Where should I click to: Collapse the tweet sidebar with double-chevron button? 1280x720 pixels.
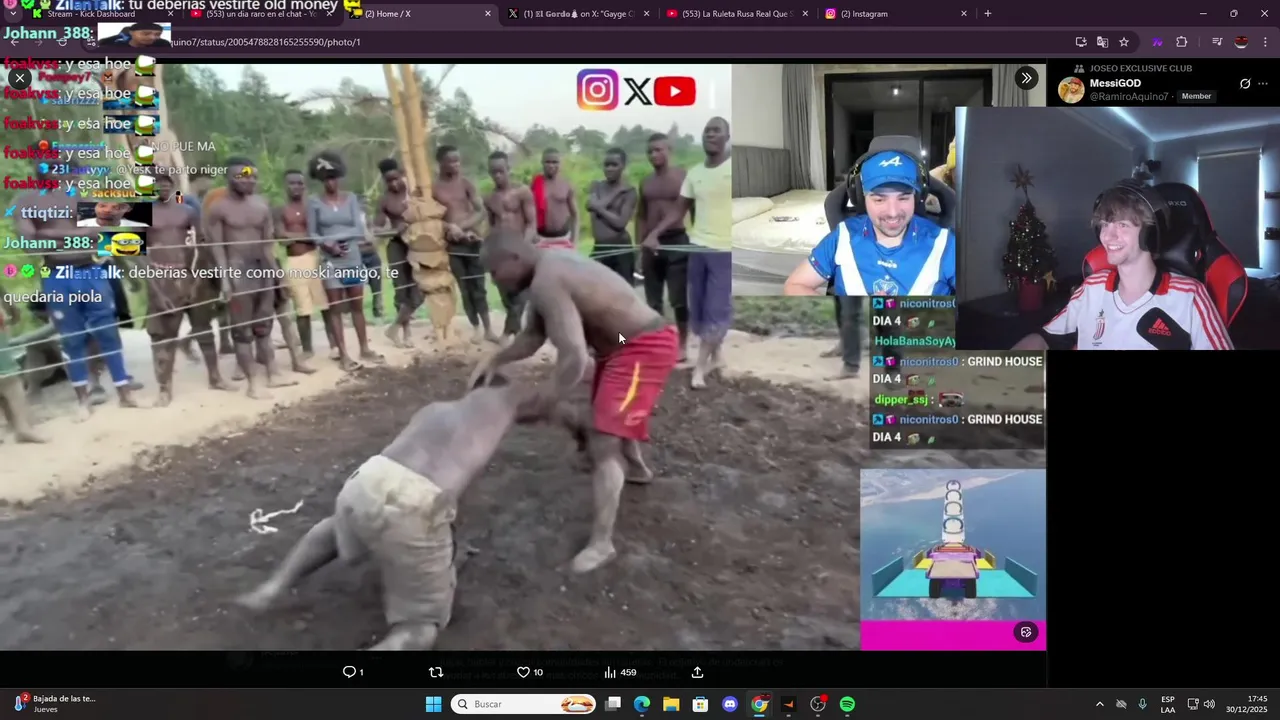click(1026, 78)
